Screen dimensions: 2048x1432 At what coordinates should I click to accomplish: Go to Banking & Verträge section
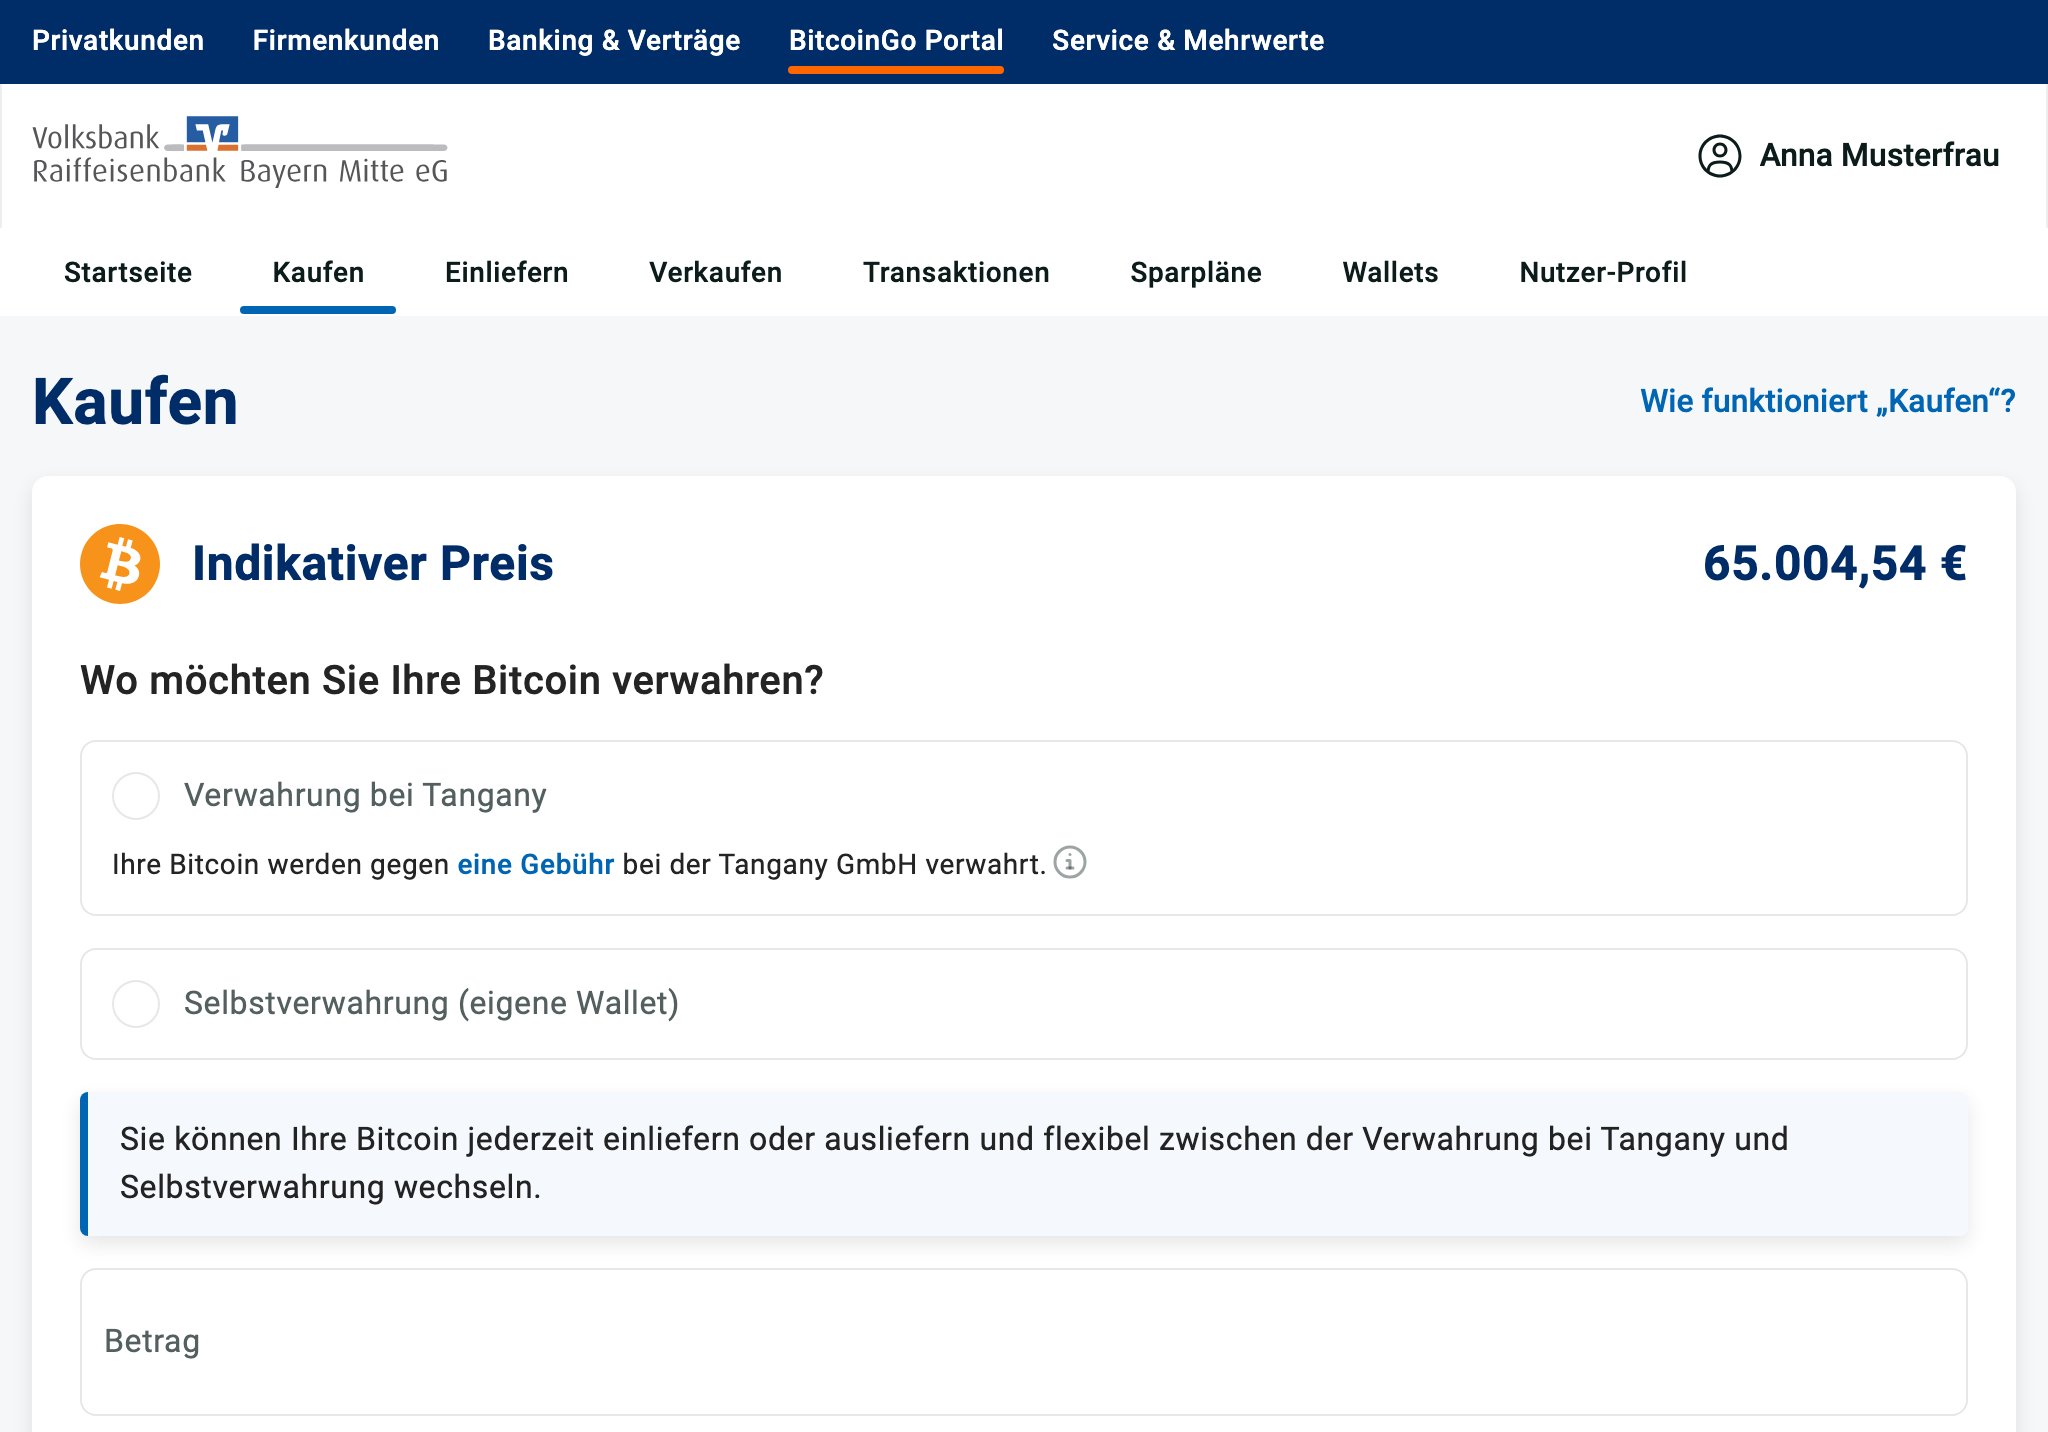(614, 40)
